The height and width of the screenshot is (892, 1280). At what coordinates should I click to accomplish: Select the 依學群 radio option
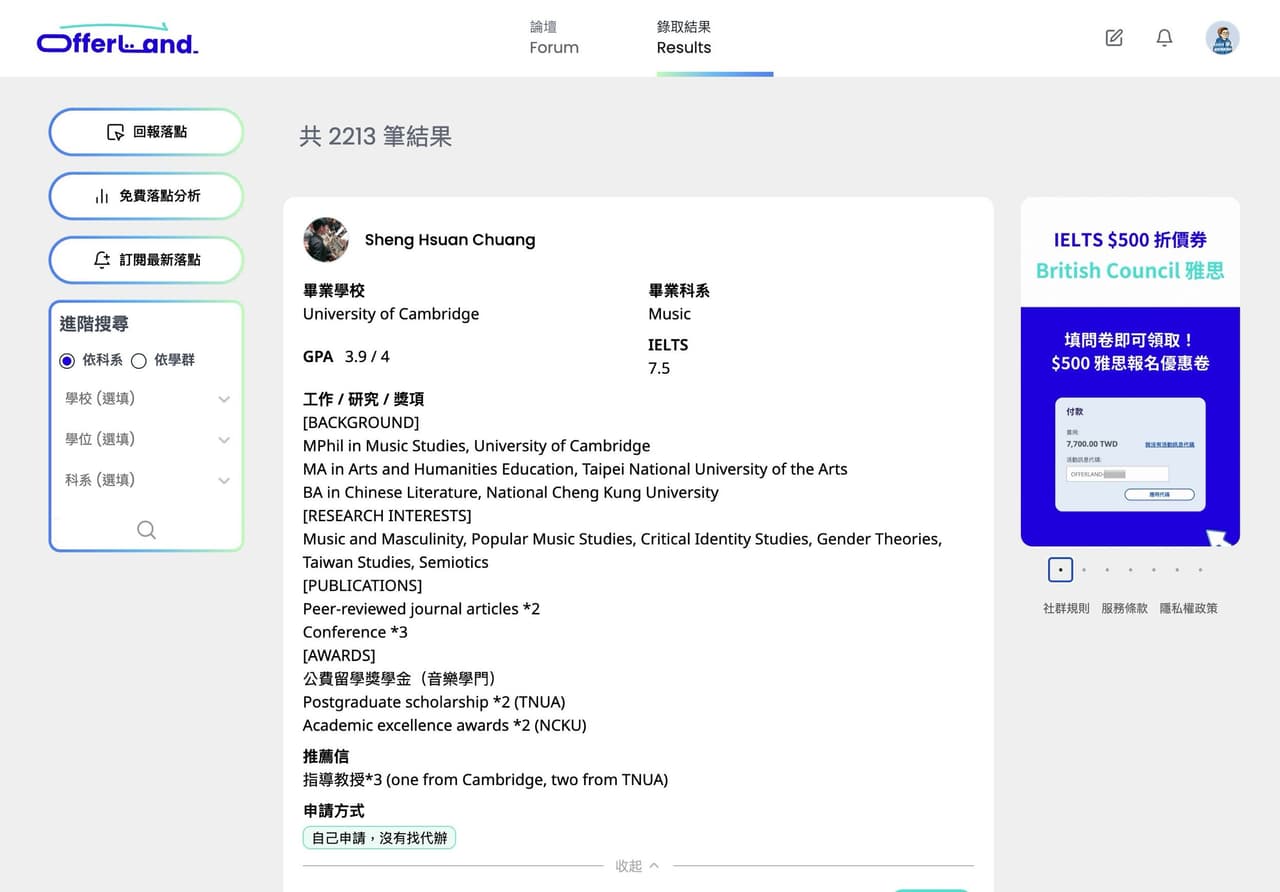139,361
